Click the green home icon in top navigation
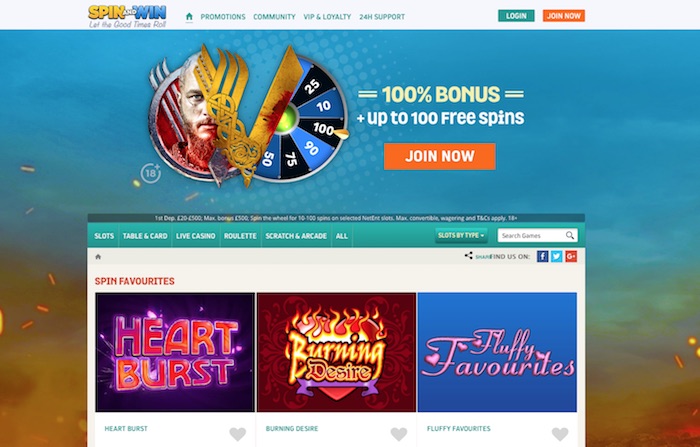Image resolution: width=700 pixels, height=447 pixels. tap(189, 17)
